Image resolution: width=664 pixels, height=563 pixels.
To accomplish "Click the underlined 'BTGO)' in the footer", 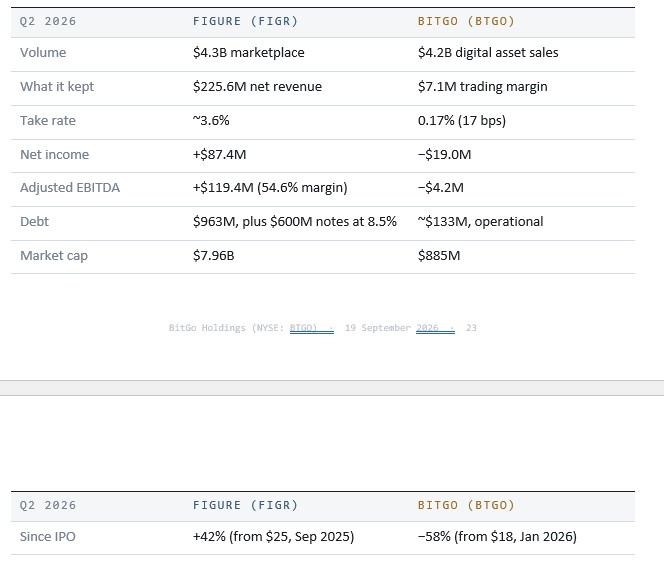I will pos(303,328).
